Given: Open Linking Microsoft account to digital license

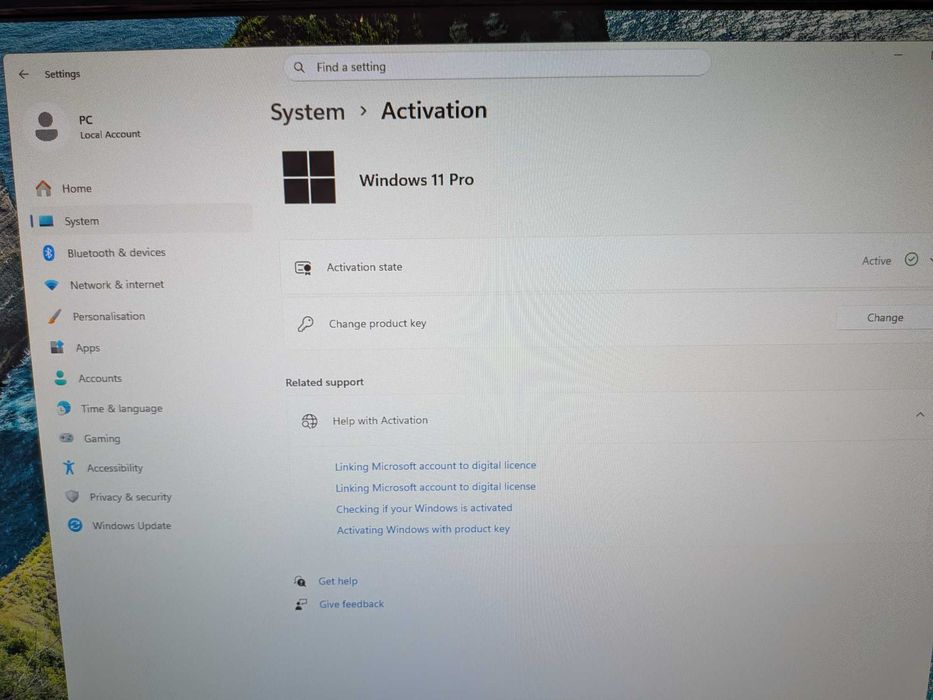Looking at the screenshot, I should pos(436,487).
